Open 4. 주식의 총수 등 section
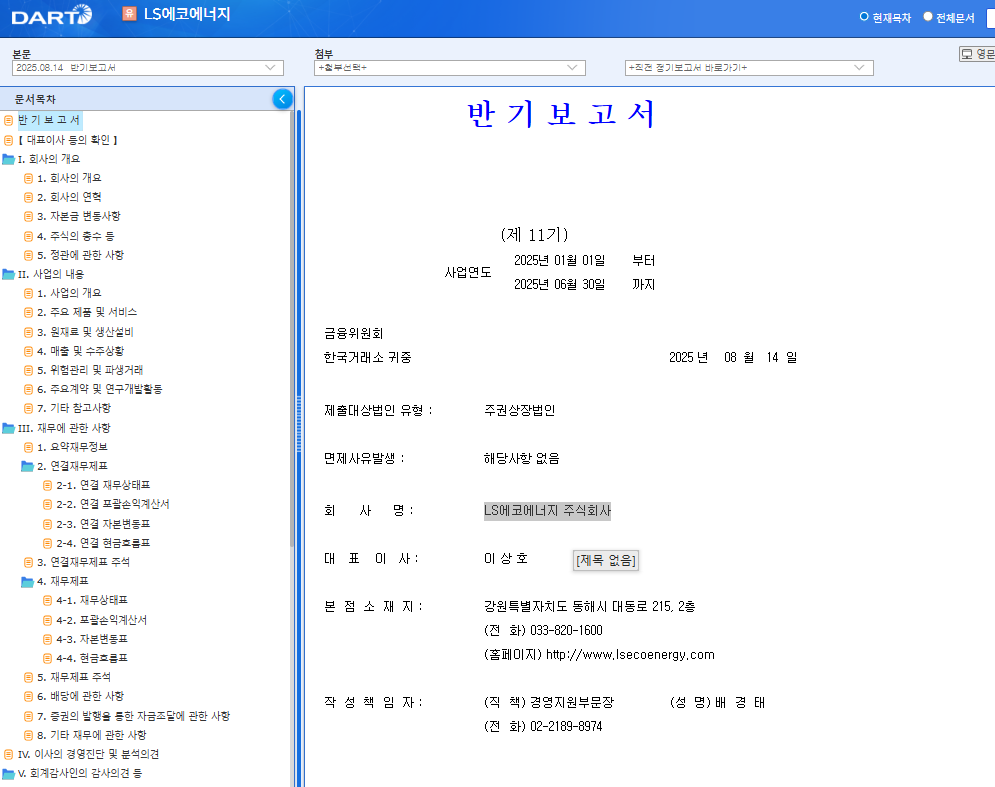This screenshot has height=787, width=995. 76,236
